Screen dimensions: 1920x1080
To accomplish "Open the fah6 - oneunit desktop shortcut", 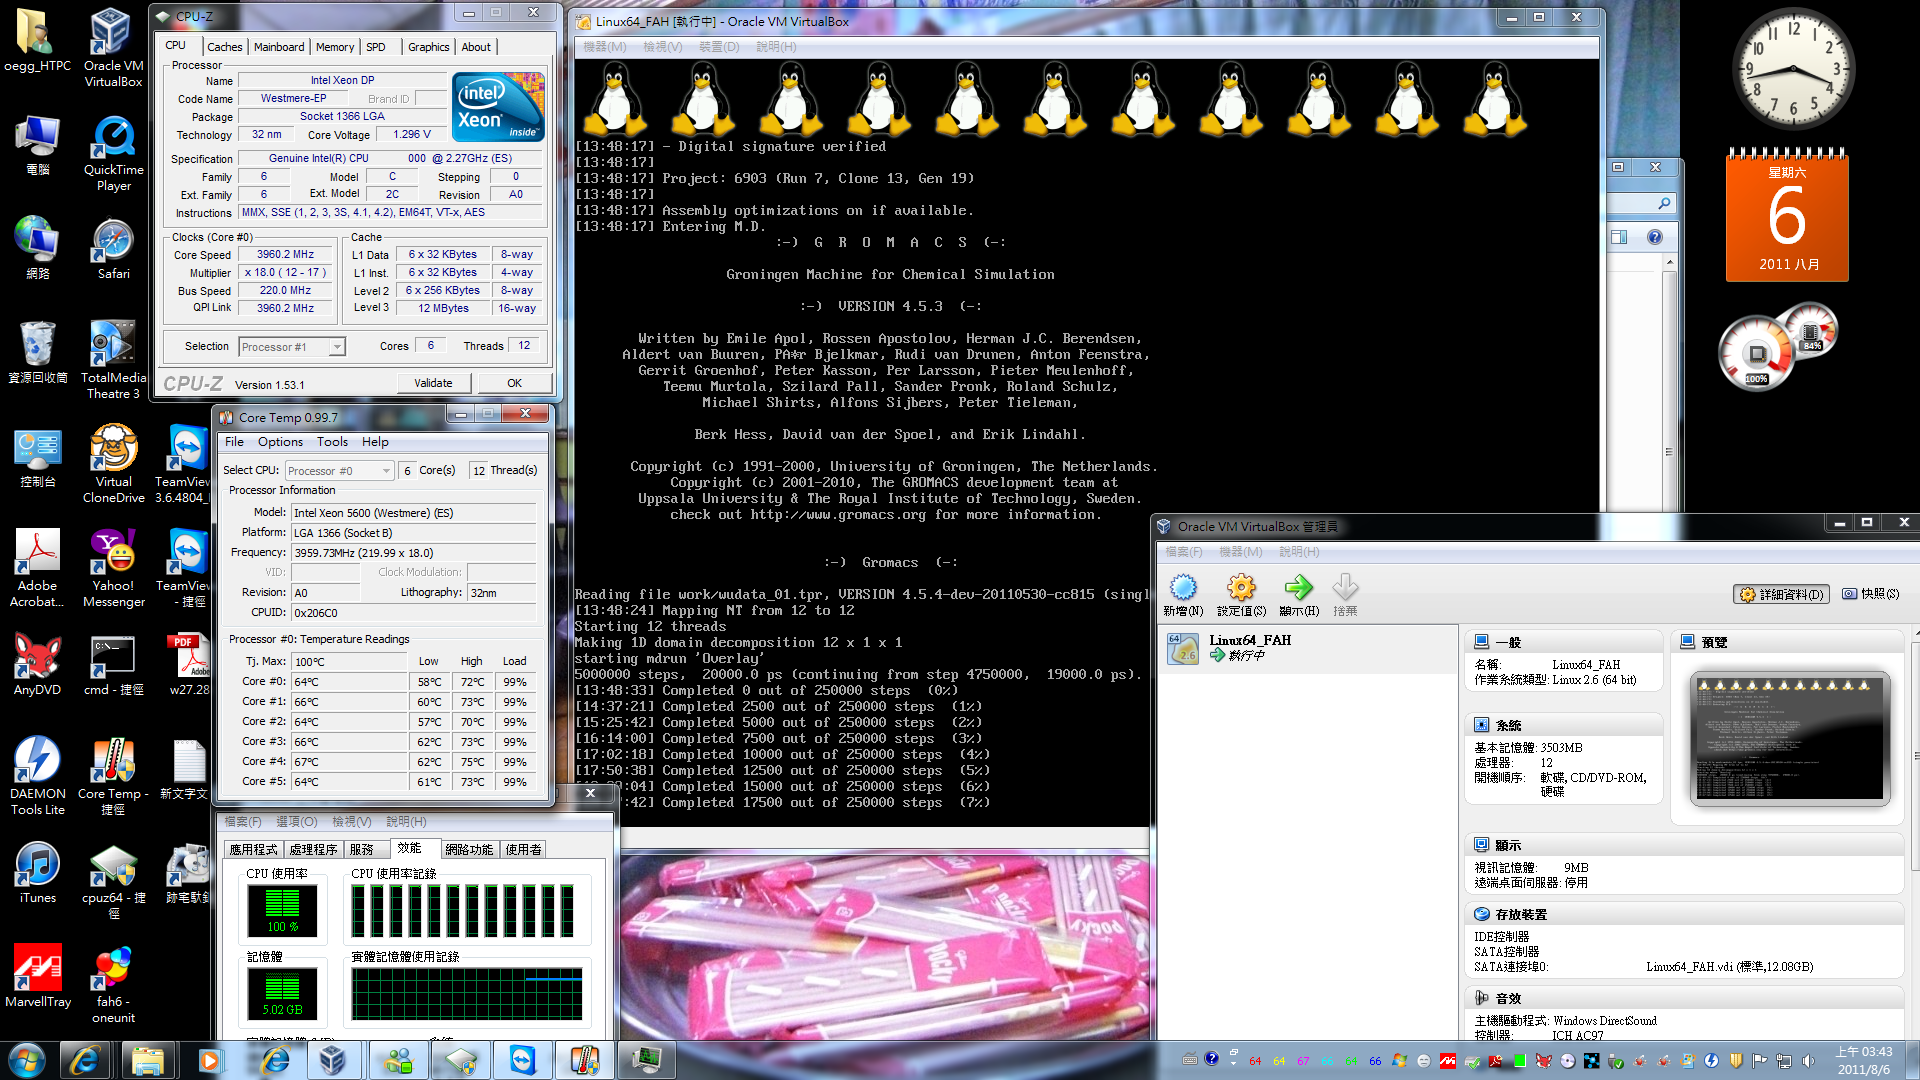I will (113, 983).
